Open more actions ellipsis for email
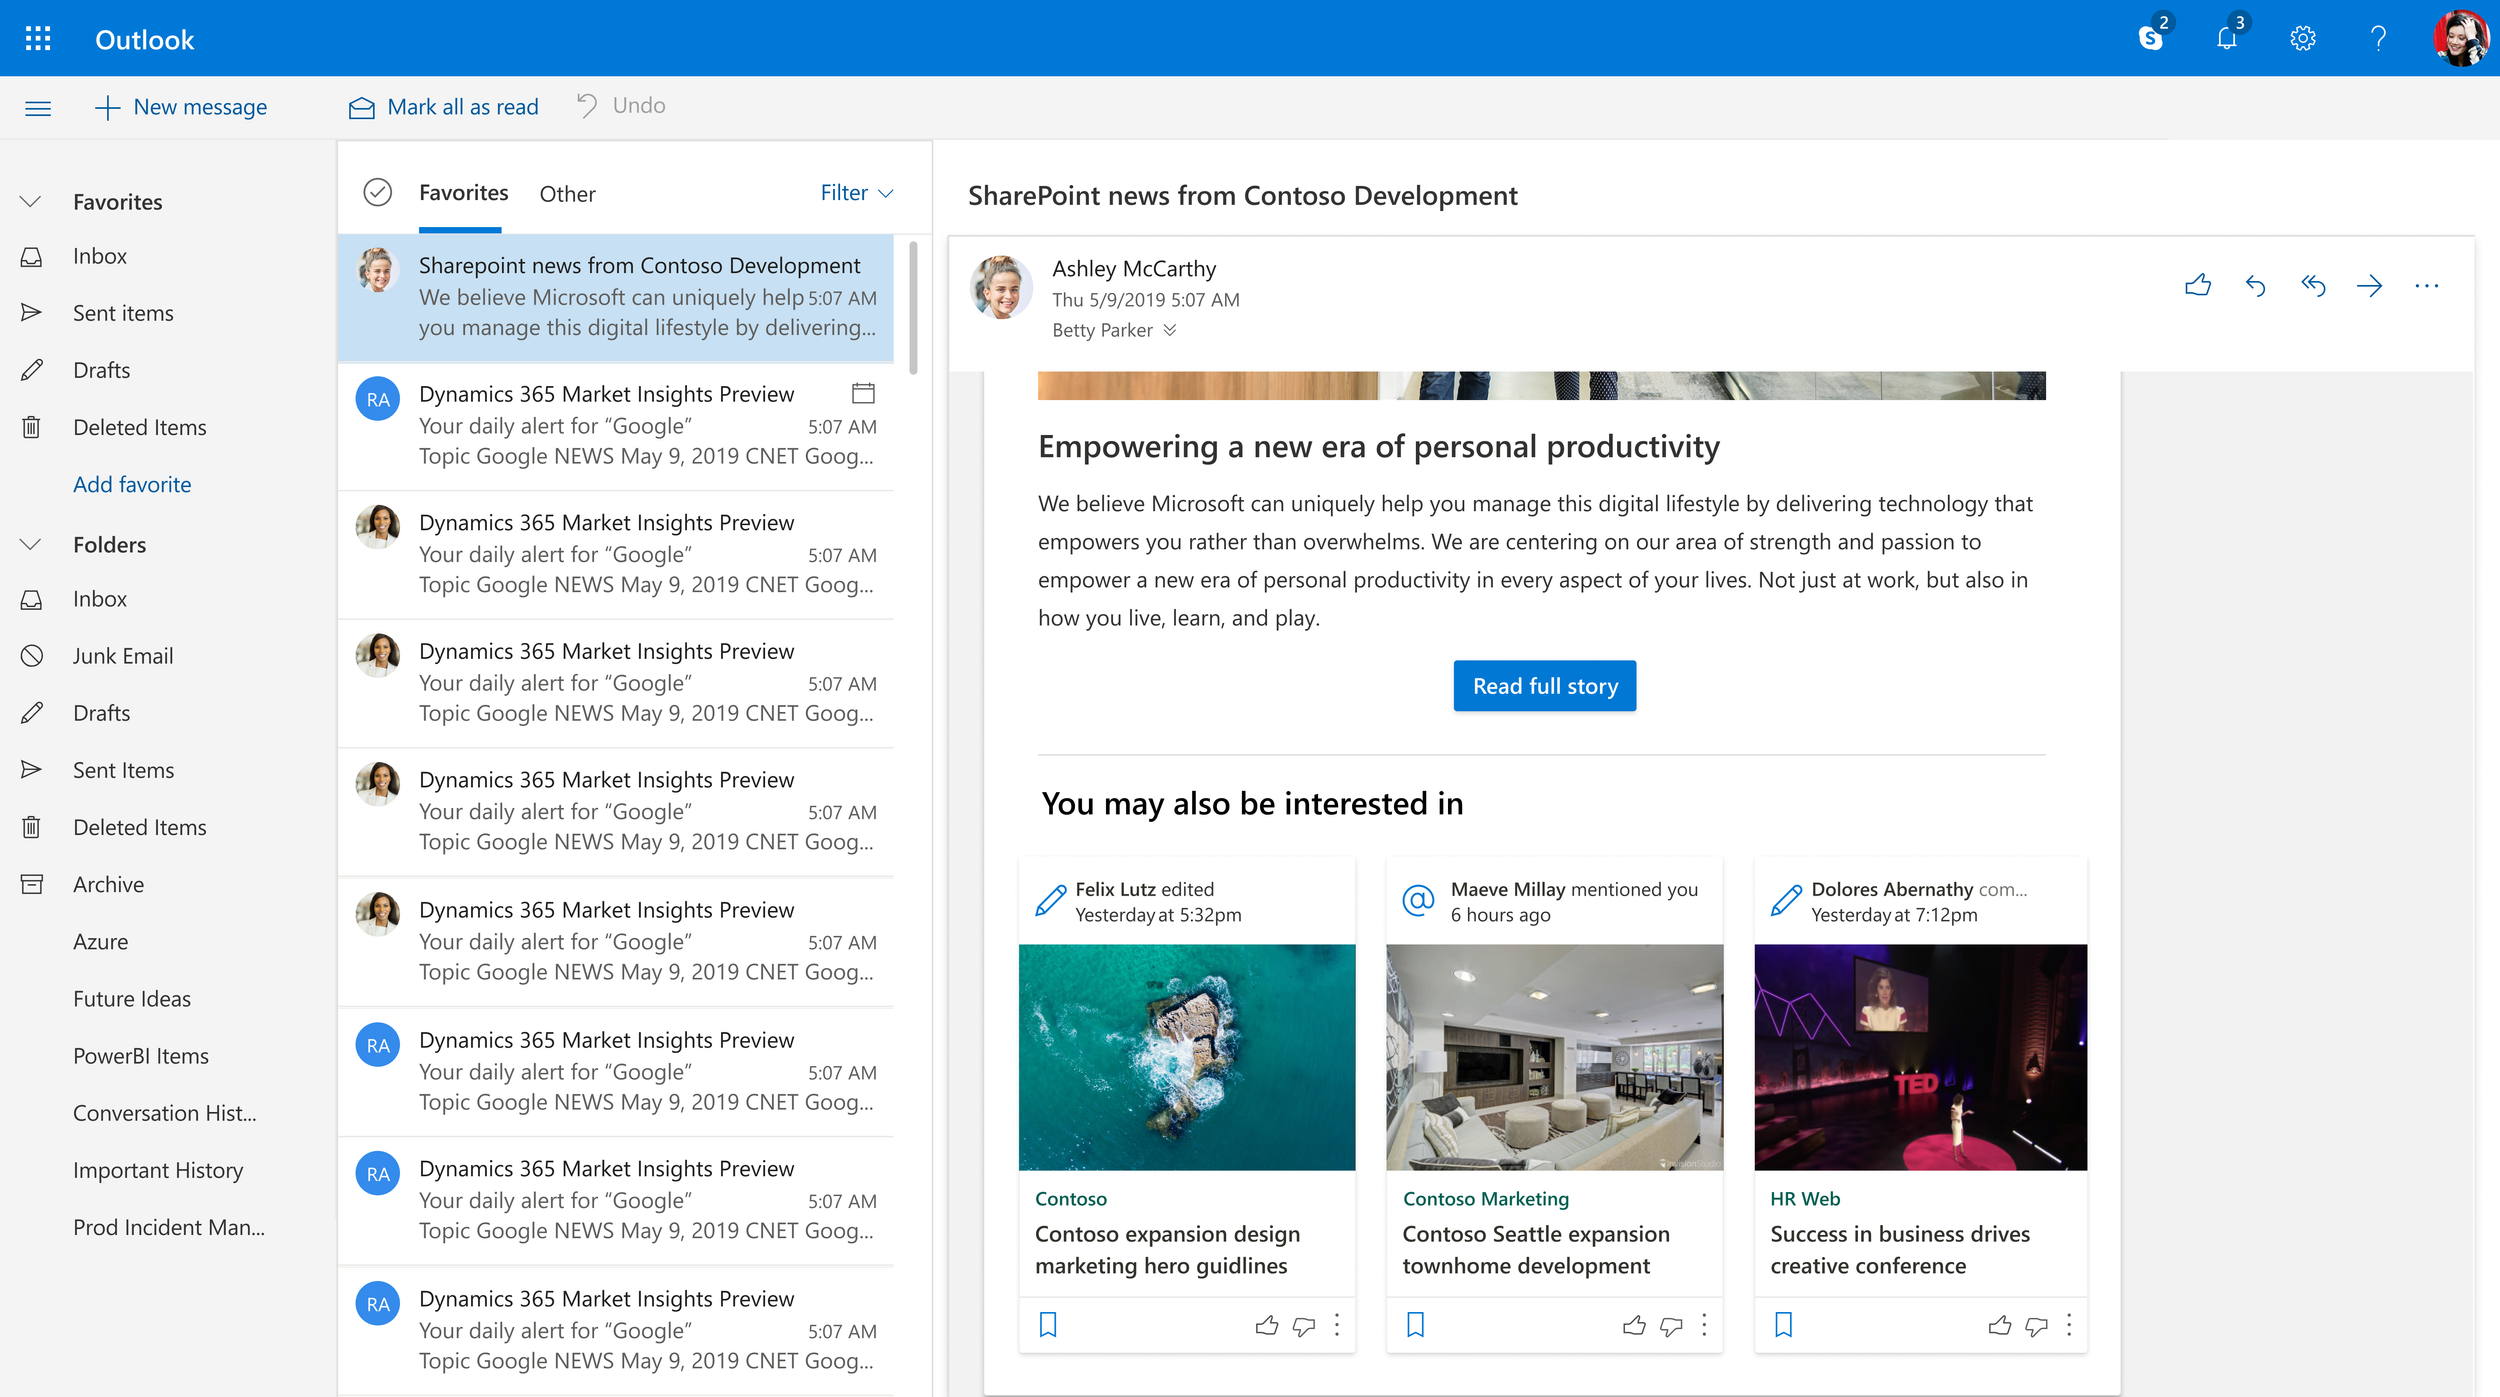This screenshot has width=2500, height=1397. click(x=2426, y=286)
